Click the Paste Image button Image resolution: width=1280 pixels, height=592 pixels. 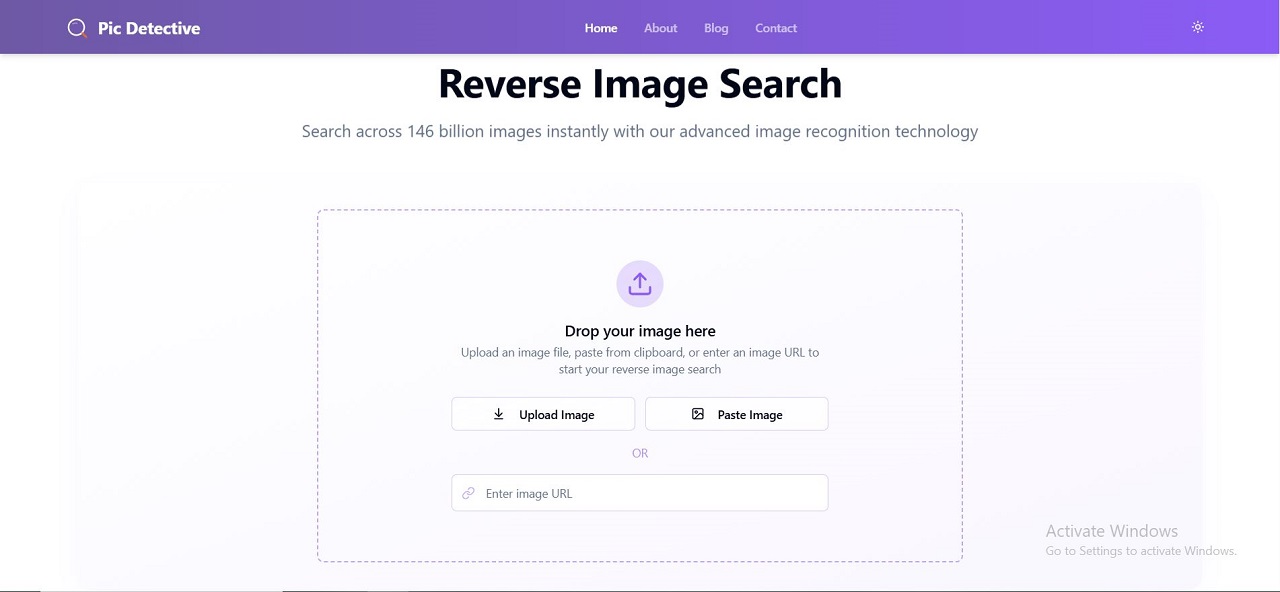(x=737, y=414)
